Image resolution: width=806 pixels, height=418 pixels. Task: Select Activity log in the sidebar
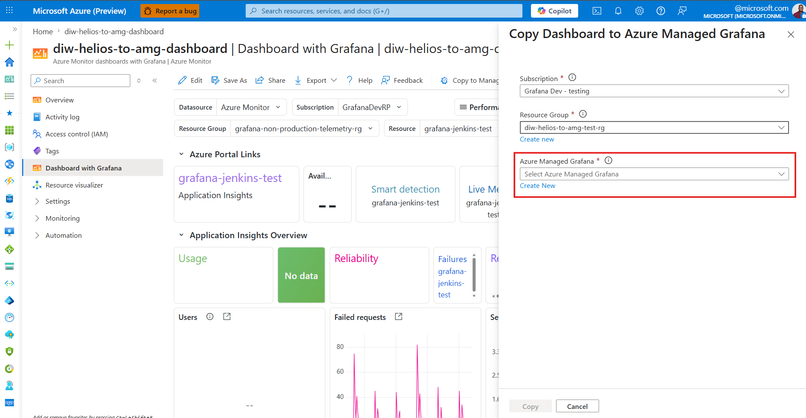coord(62,117)
